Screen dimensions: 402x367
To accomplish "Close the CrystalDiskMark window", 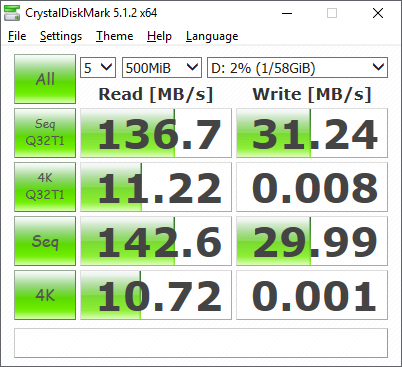I will tap(378, 13).
